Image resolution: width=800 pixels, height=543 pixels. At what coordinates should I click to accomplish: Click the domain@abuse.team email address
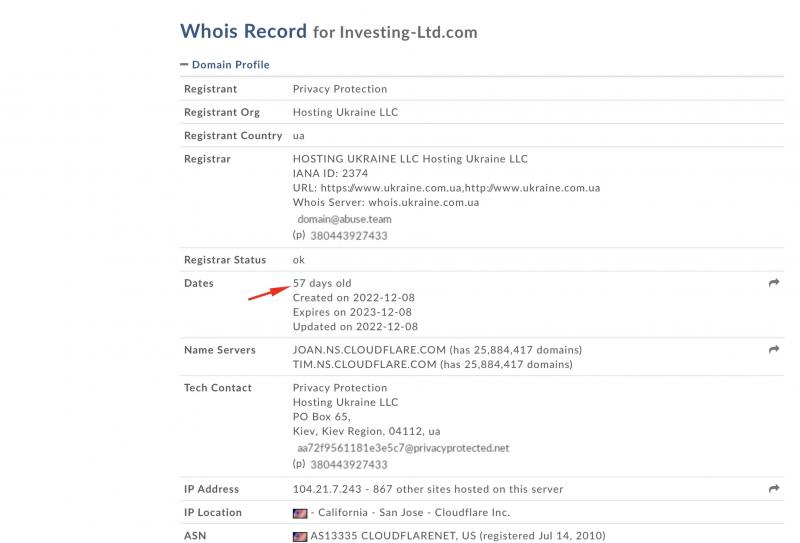[344, 219]
